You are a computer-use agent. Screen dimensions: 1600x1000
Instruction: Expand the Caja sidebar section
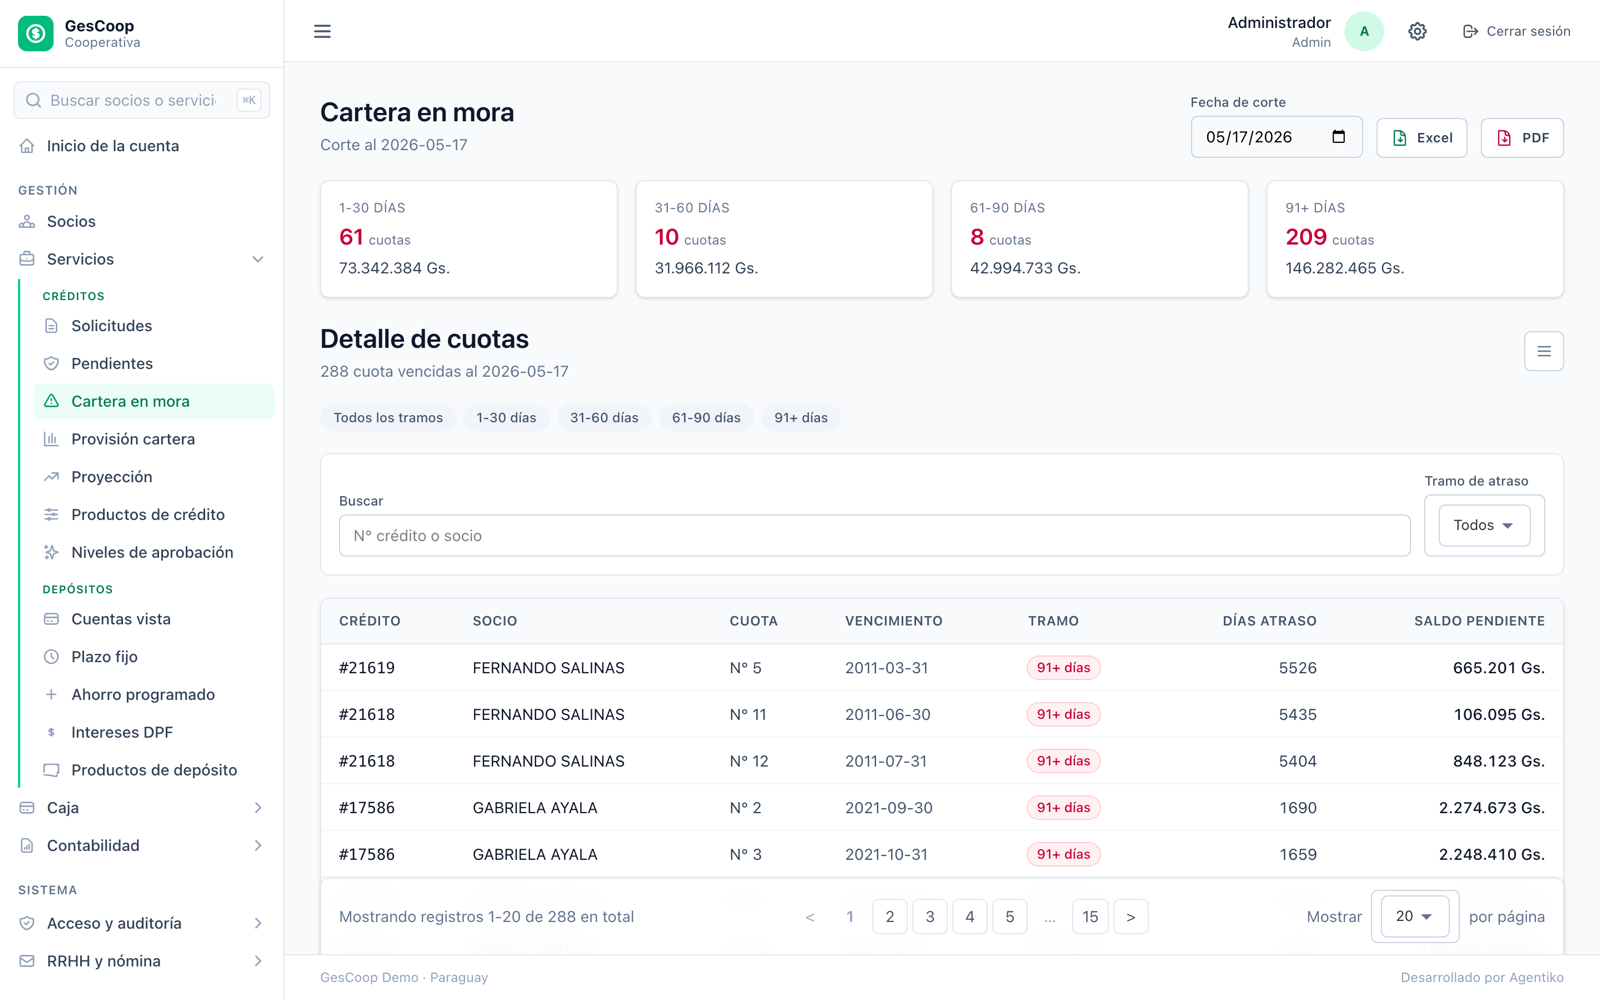(x=142, y=808)
